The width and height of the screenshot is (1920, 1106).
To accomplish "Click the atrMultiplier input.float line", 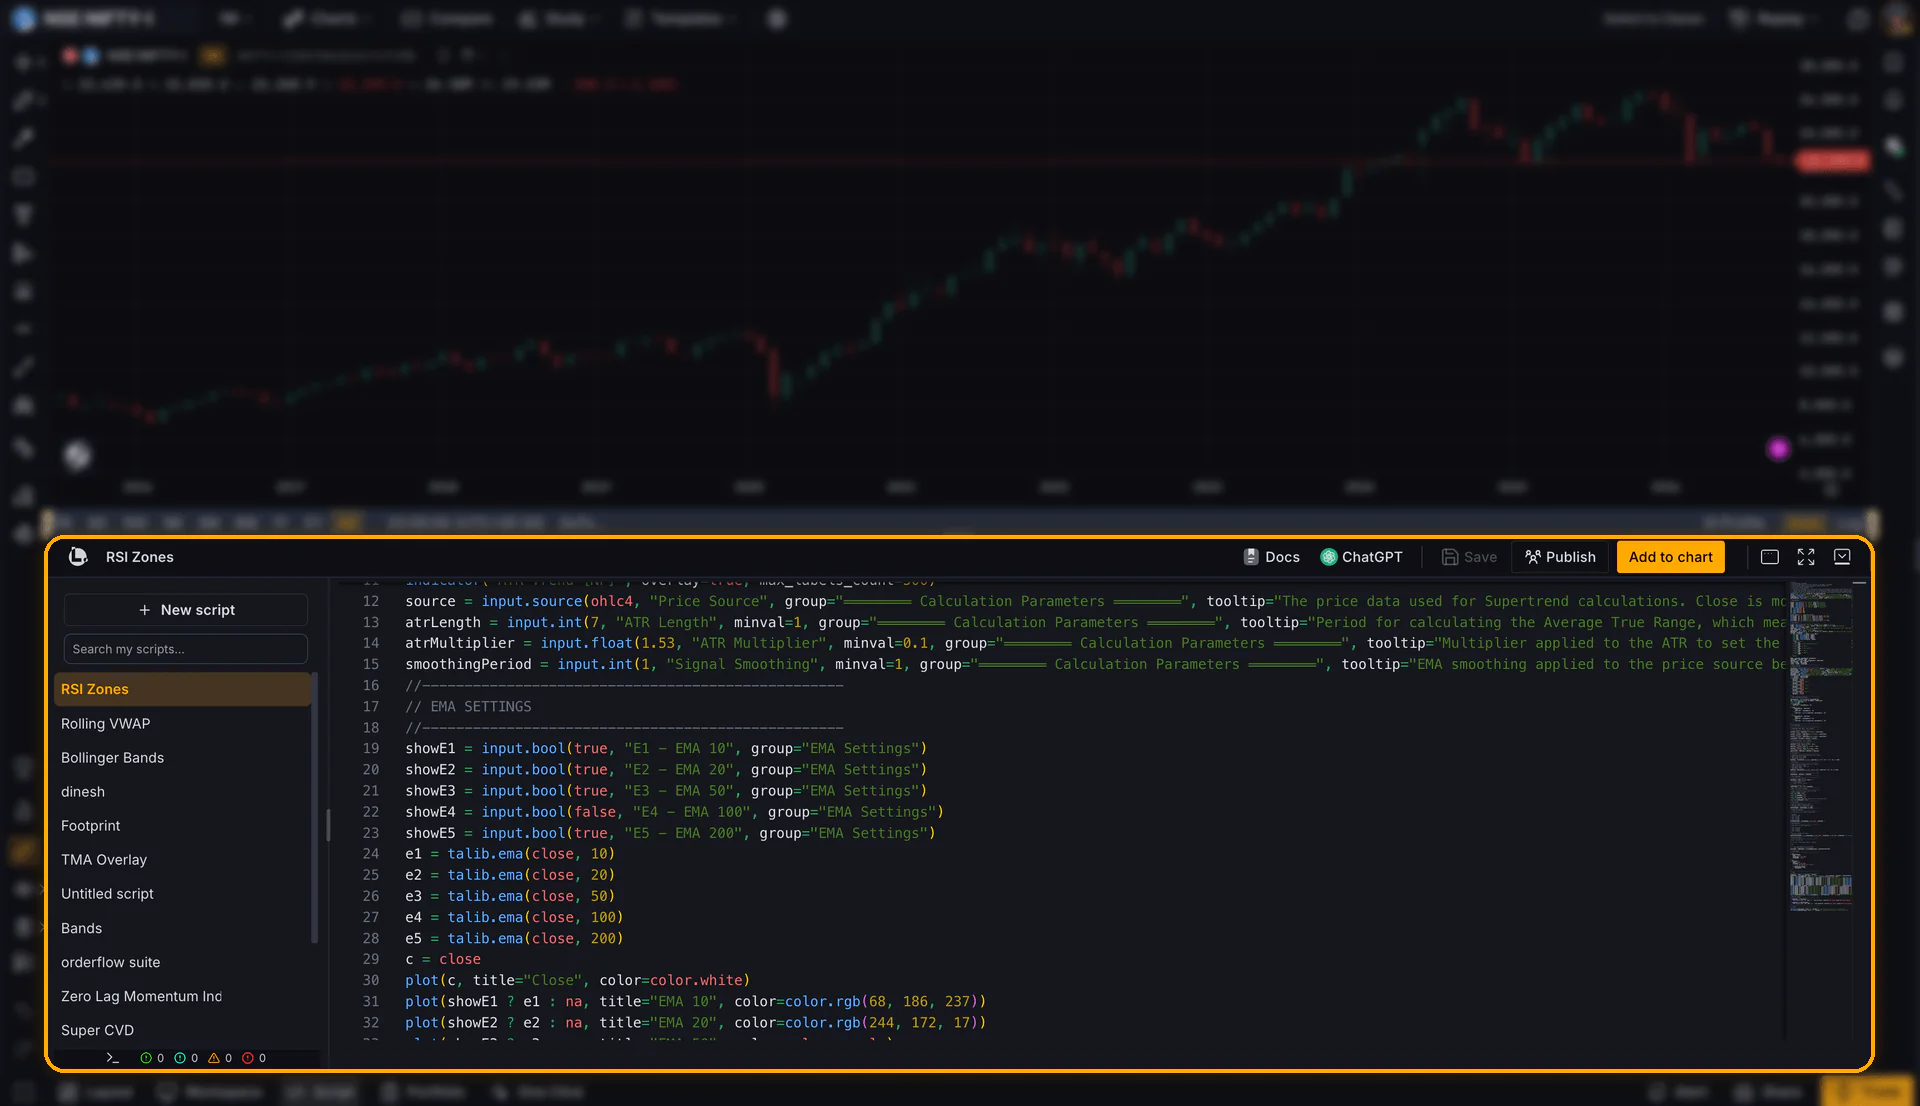I will click(x=1095, y=643).
